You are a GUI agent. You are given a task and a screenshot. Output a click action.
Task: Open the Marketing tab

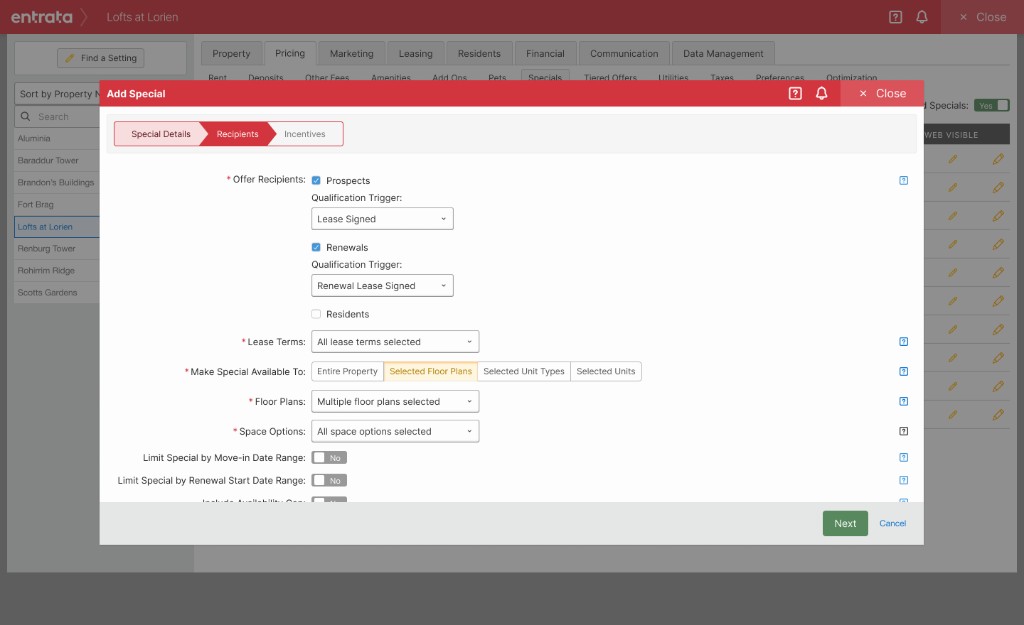pyautogui.click(x=351, y=54)
